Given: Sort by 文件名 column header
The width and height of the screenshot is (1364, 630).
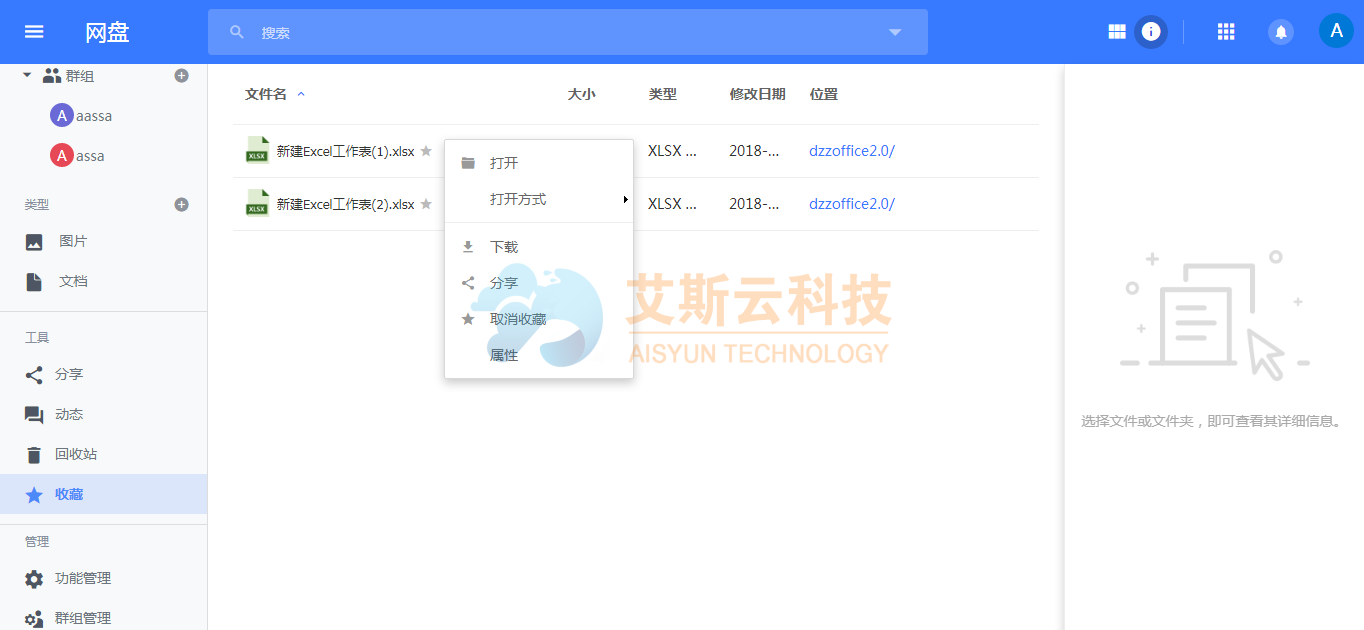Looking at the screenshot, I should [x=266, y=94].
